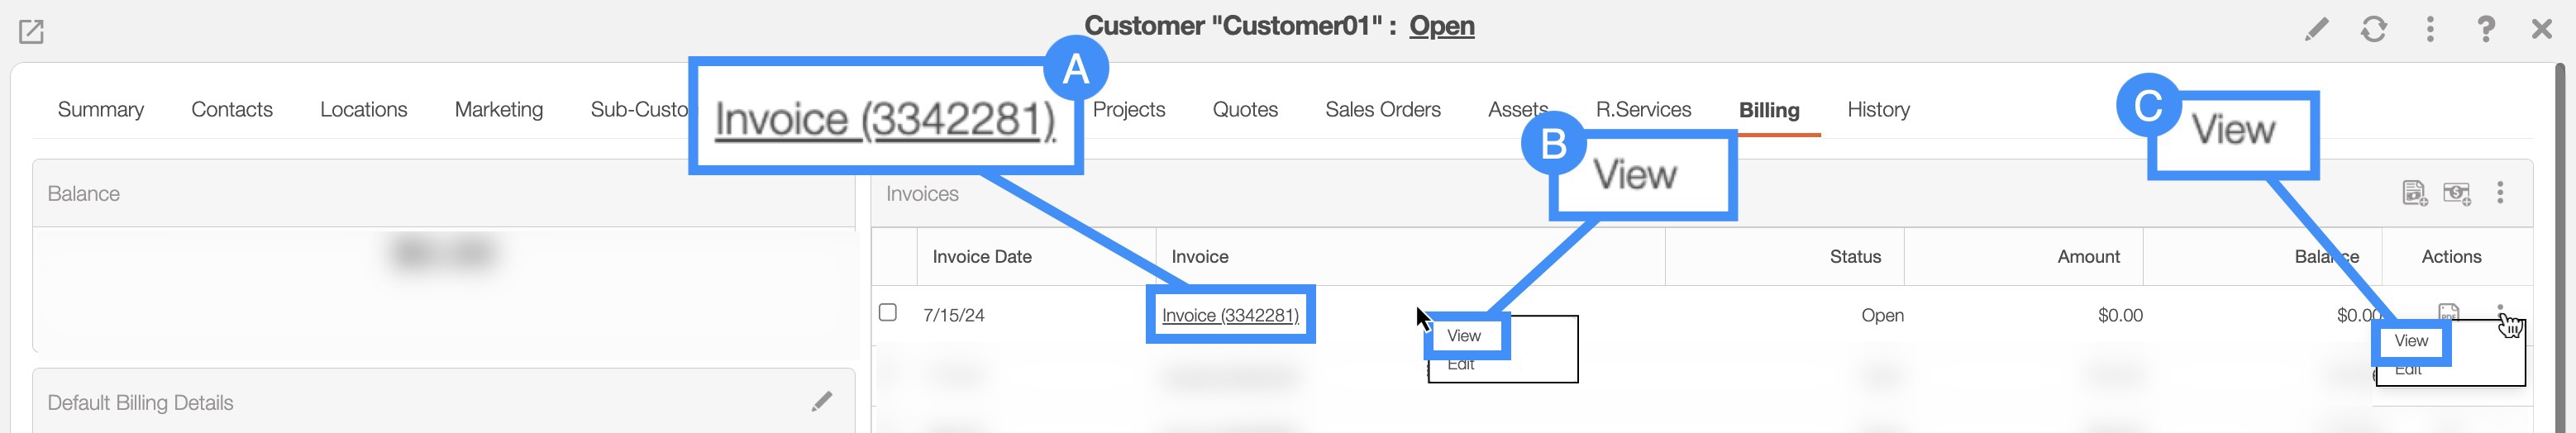2576x433 pixels.
Task: Open the Invoice (3342281) link in table
Action: pyautogui.click(x=1230, y=316)
